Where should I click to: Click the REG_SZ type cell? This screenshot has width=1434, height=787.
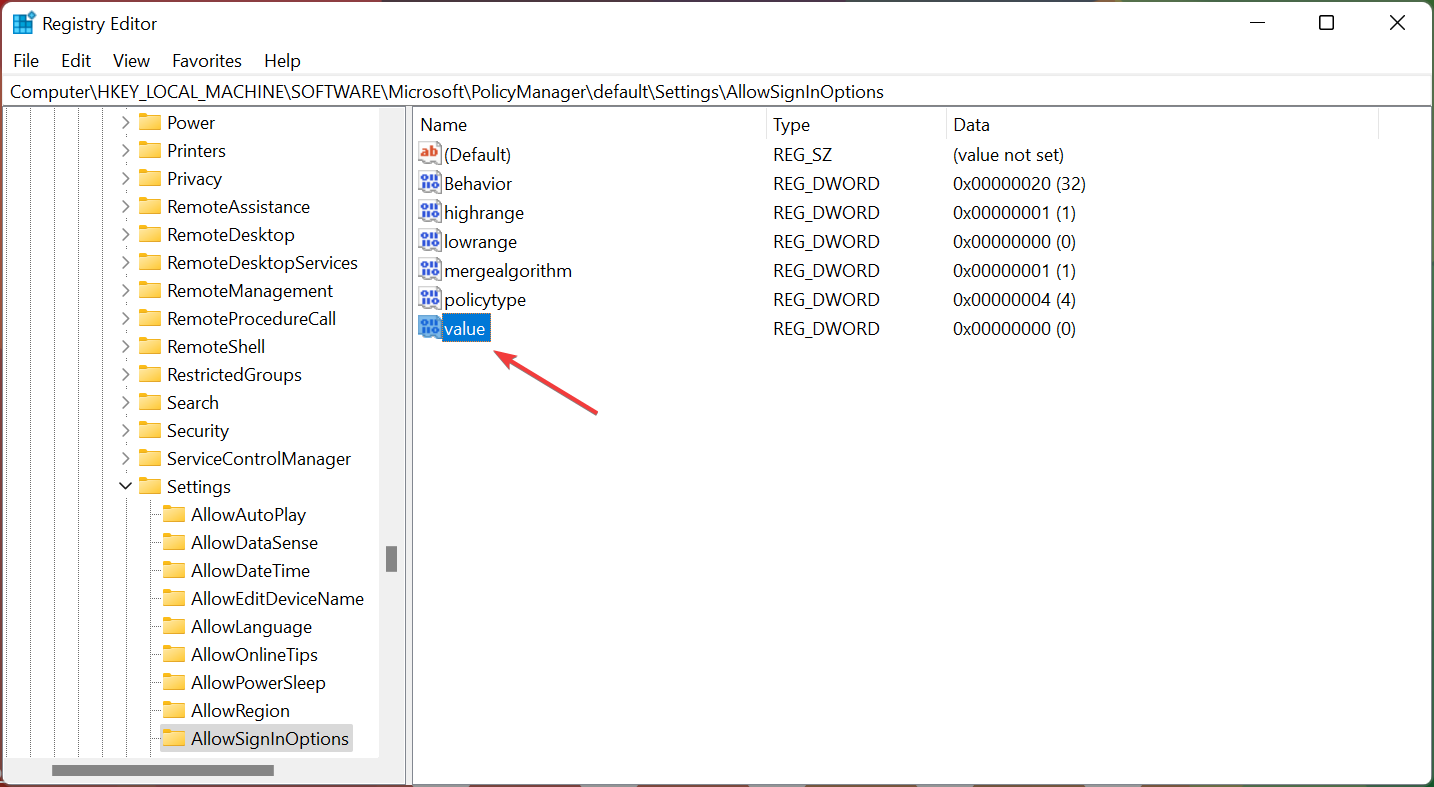click(802, 154)
